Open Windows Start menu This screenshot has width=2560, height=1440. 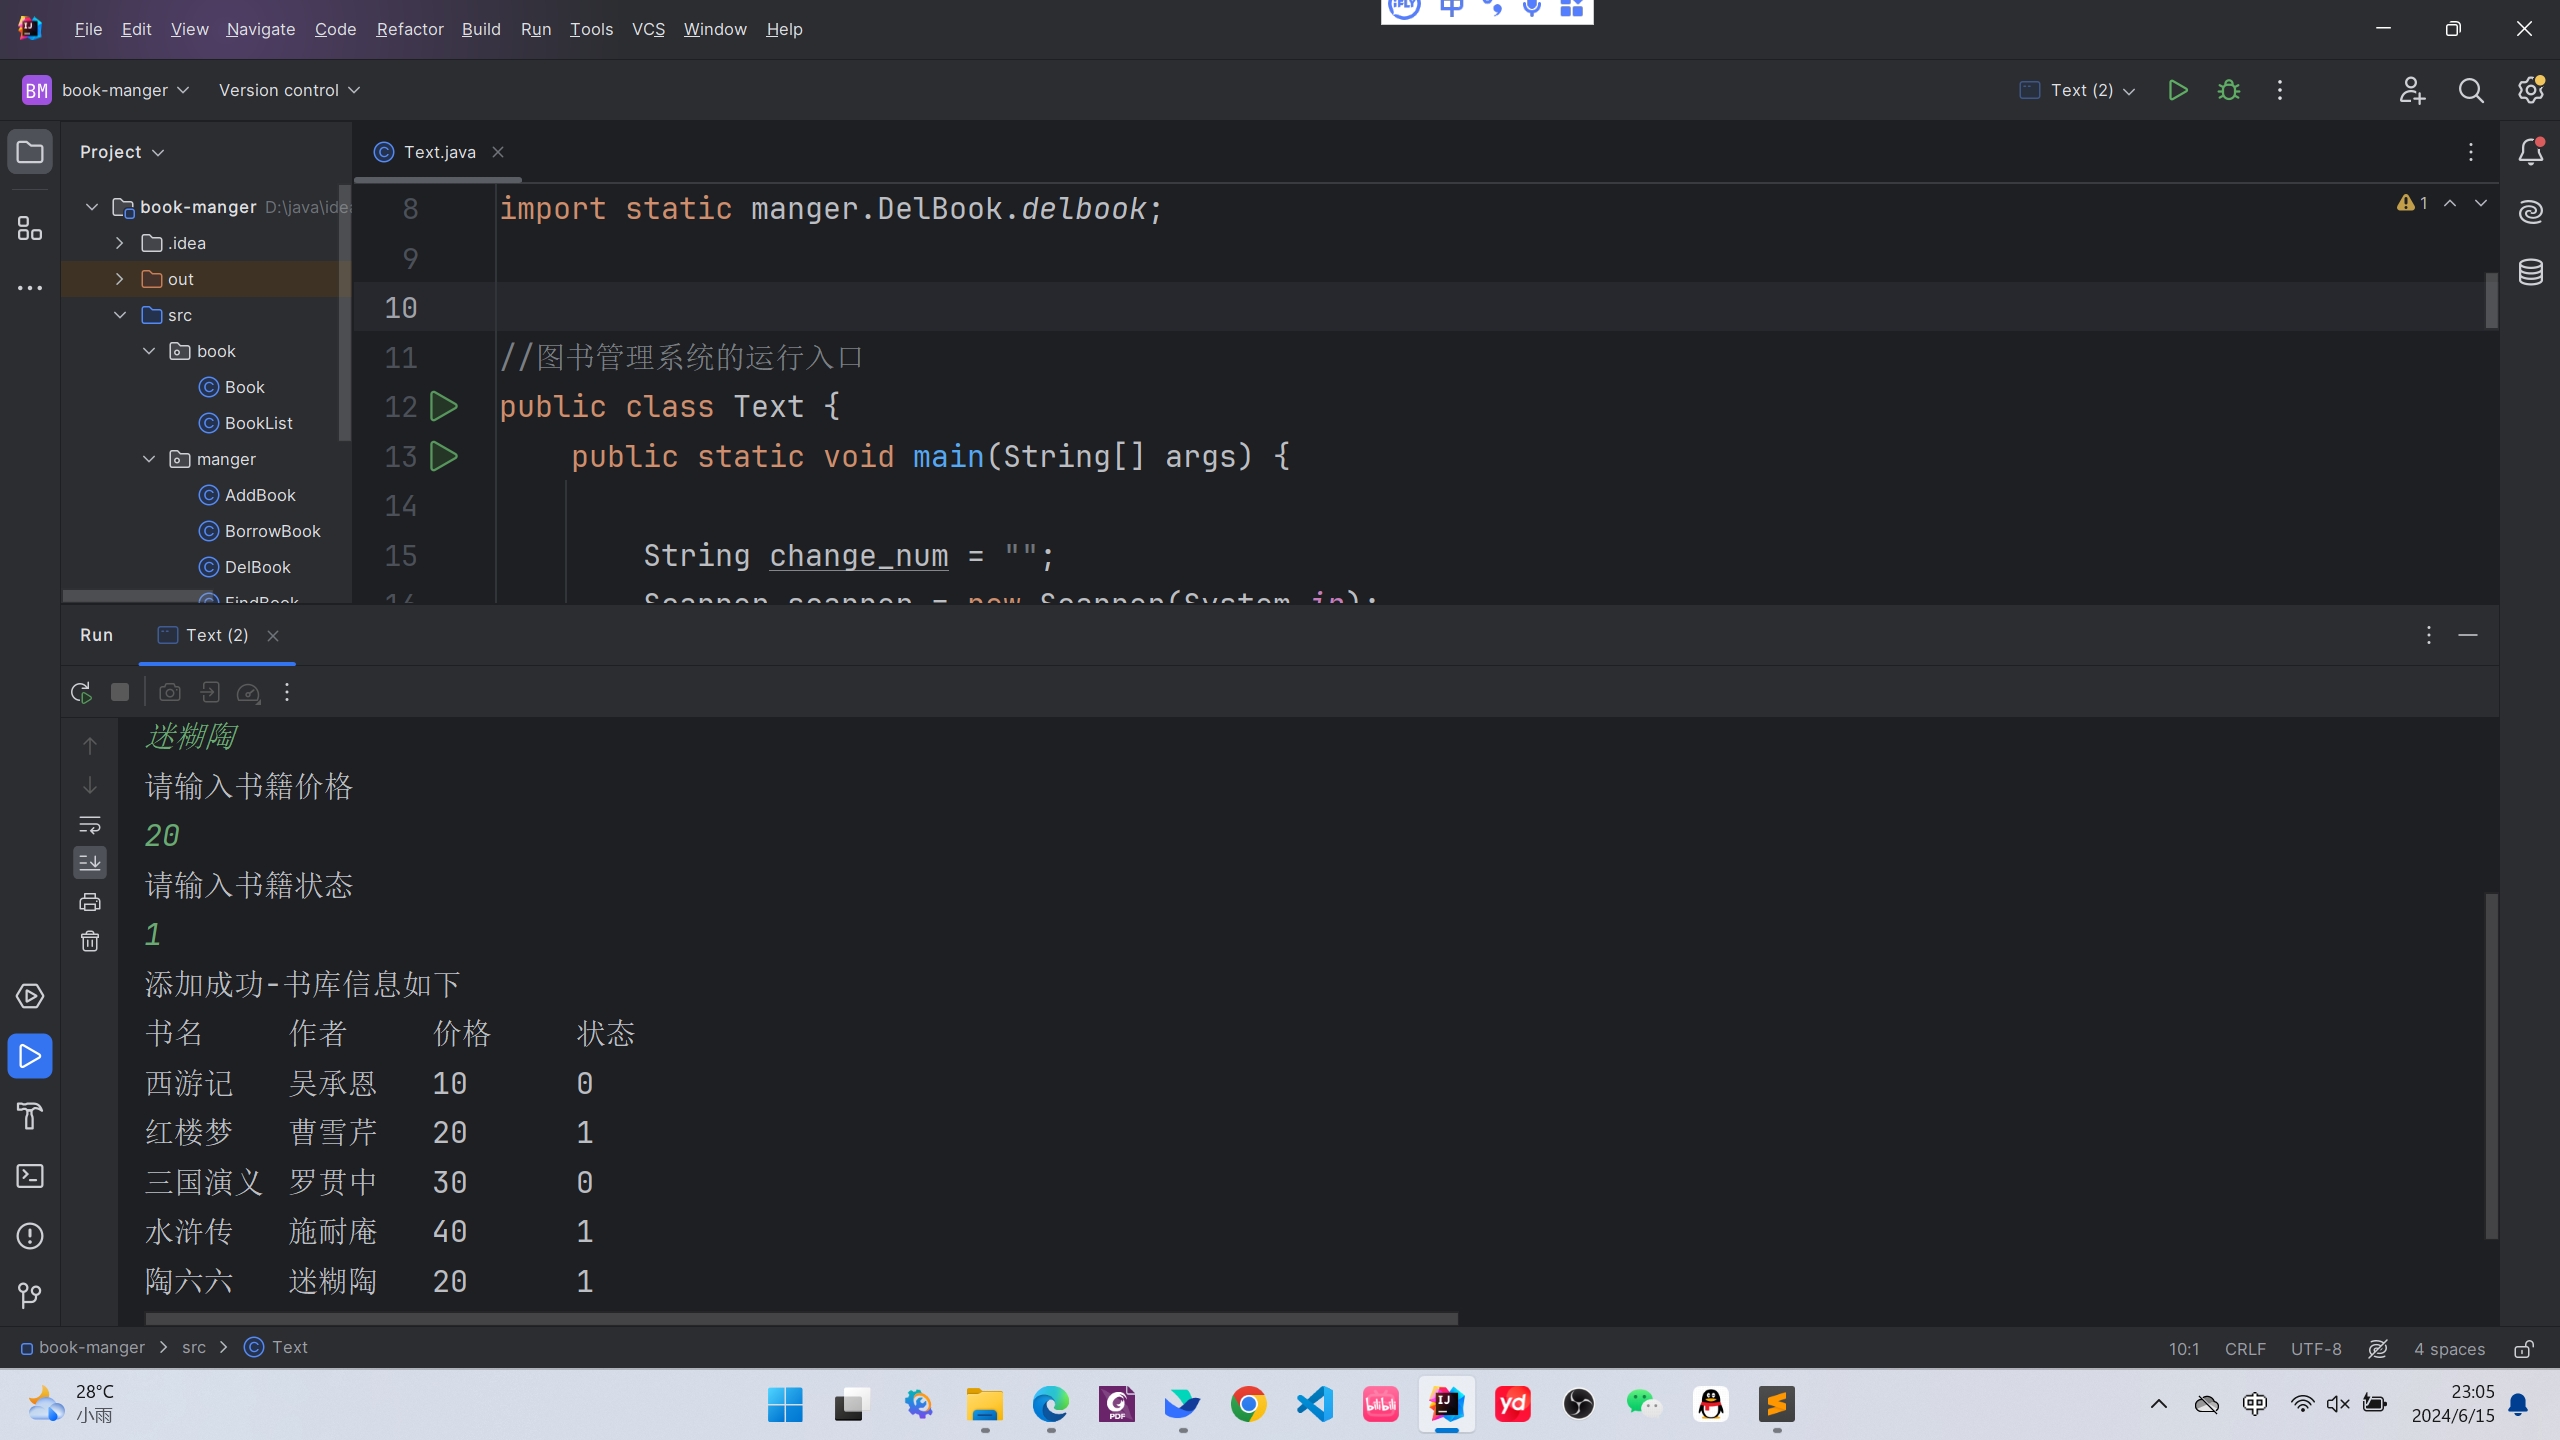coord(785,1404)
